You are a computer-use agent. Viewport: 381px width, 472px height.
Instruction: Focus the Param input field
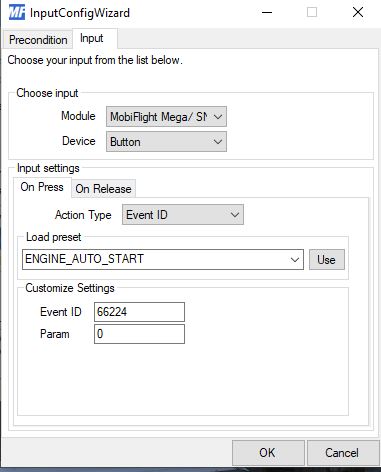point(139,334)
